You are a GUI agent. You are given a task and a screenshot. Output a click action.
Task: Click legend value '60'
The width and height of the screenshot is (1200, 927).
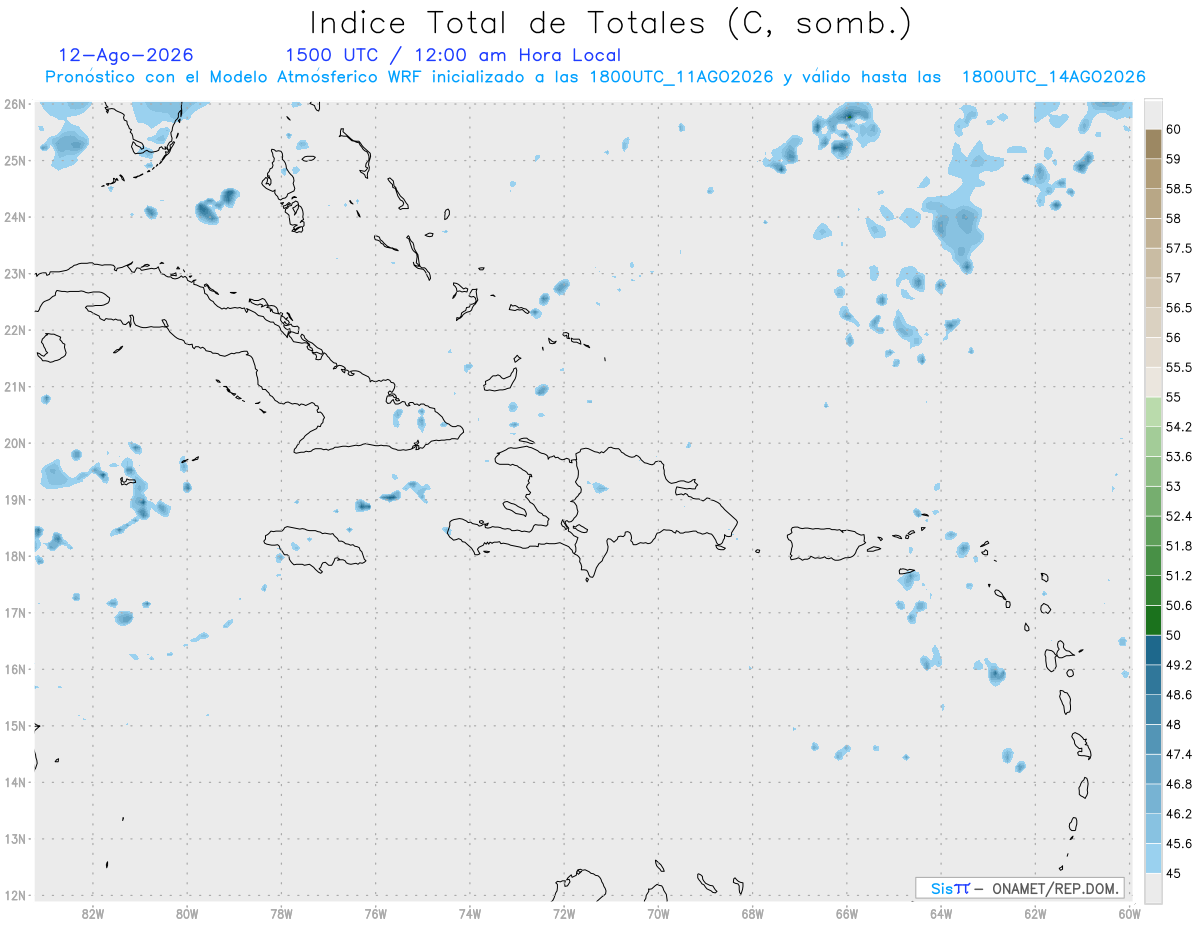tap(1173, 130)
